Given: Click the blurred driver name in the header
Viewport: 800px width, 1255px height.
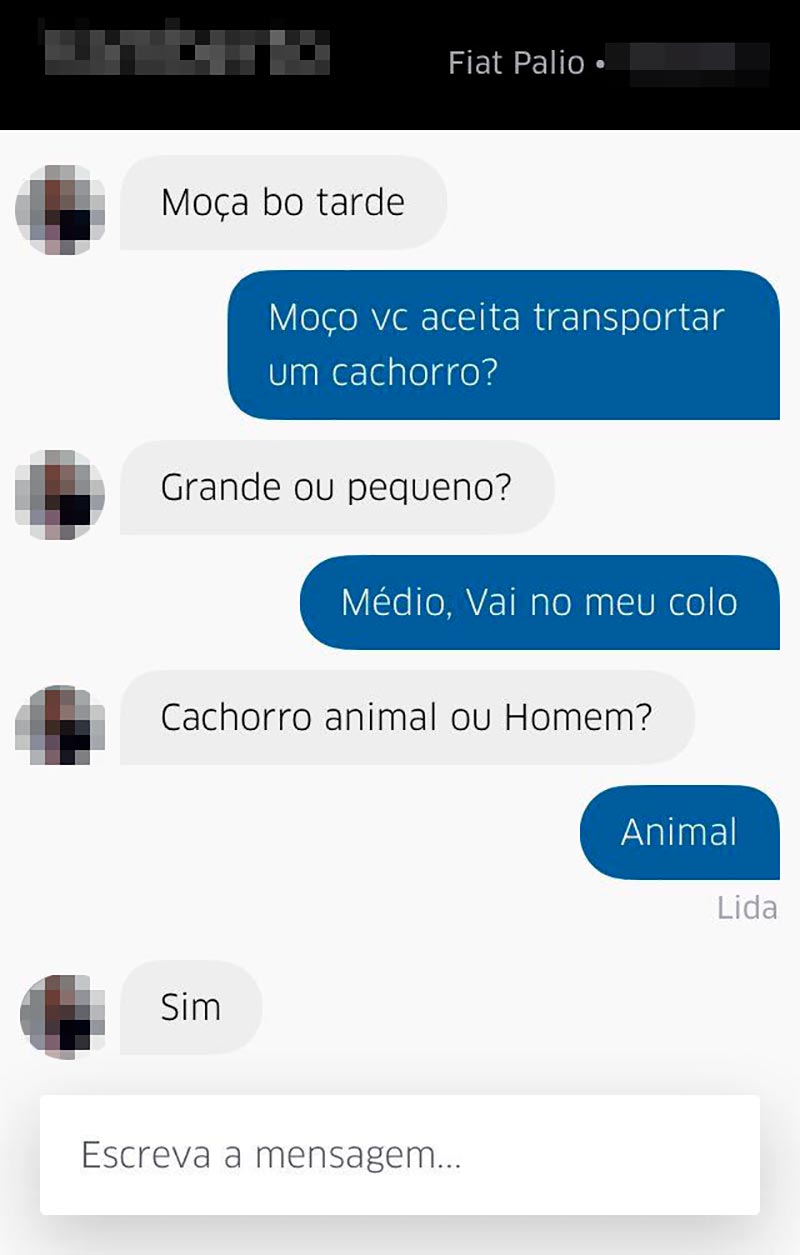Looking at the screenshot, I should (x=185, y=50).
